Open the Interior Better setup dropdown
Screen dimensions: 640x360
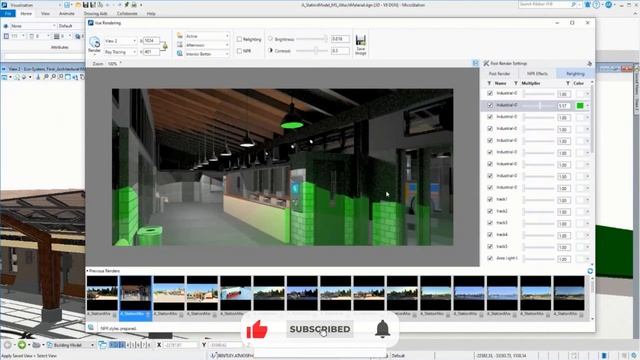point(207,54)
